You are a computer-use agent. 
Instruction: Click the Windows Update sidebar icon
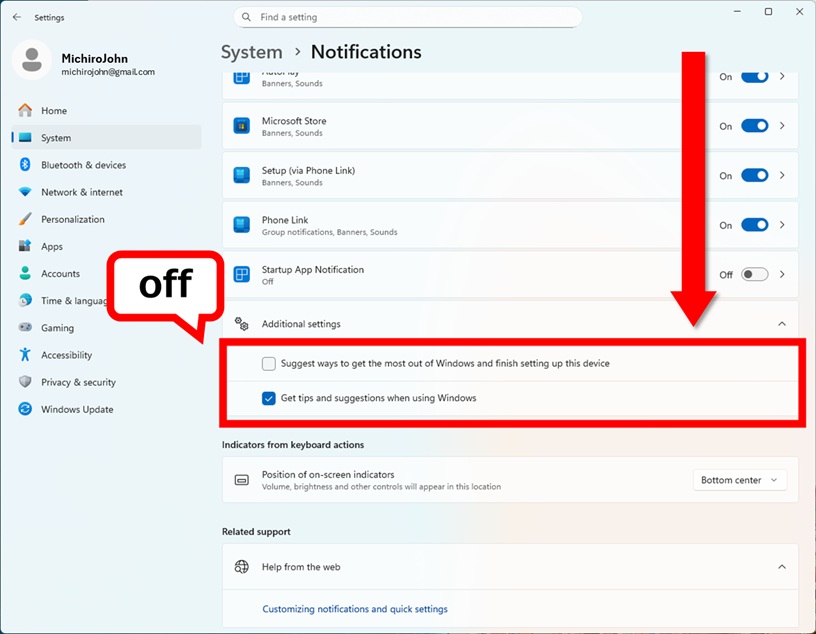click(25, 409)
